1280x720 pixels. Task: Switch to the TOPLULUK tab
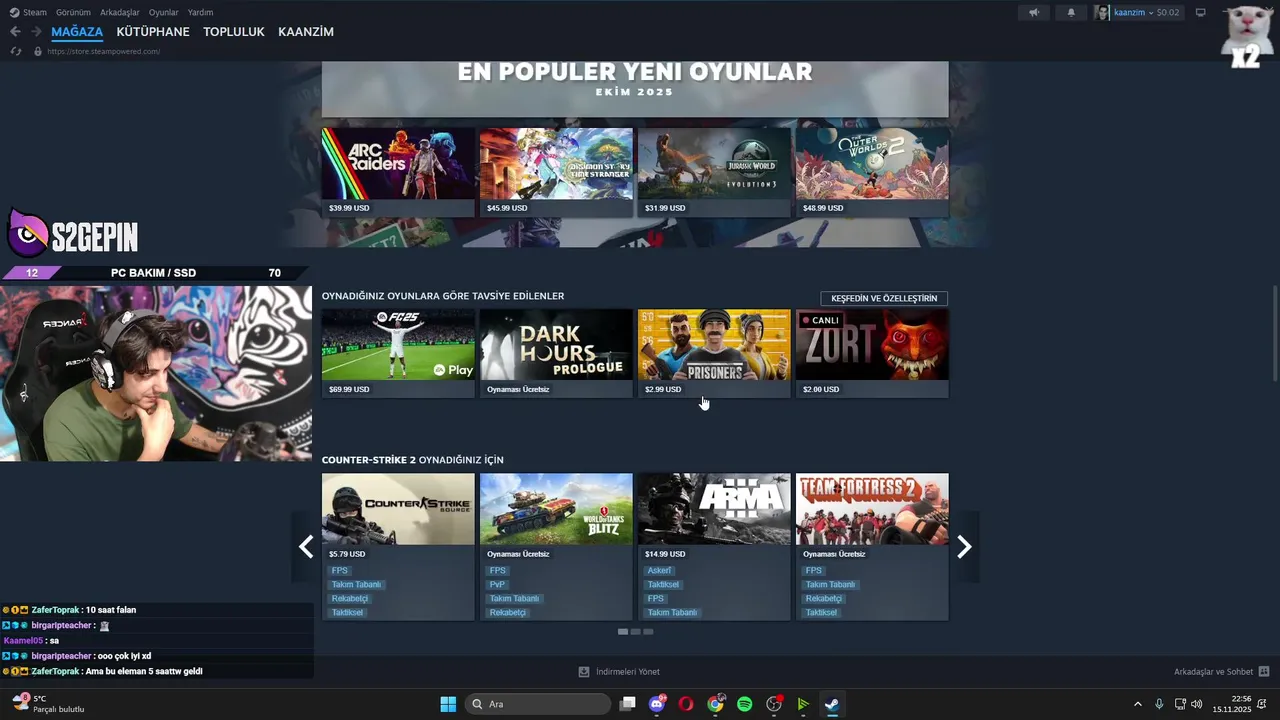[x=234, y=32]
